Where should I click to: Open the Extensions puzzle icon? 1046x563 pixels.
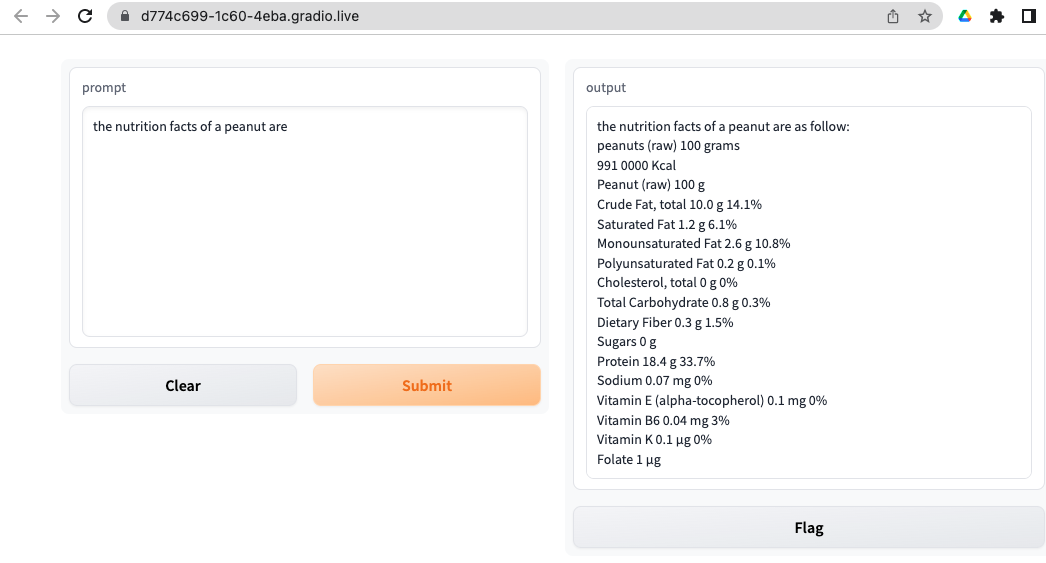996,16
